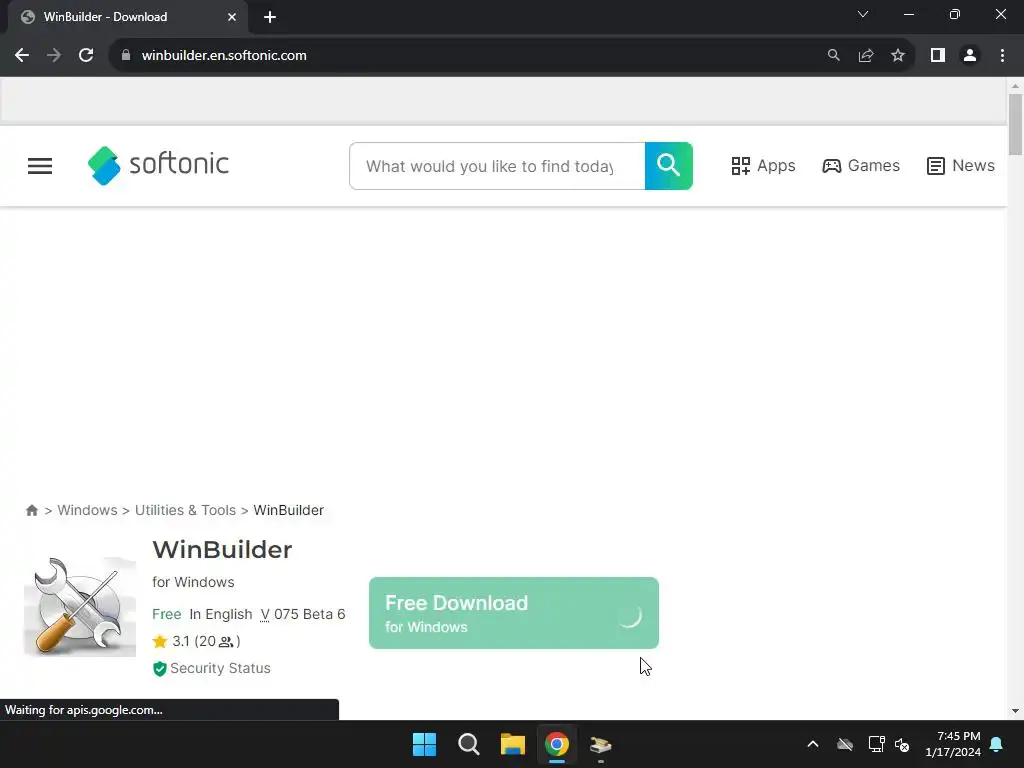Open a new tab

[270, 17]
